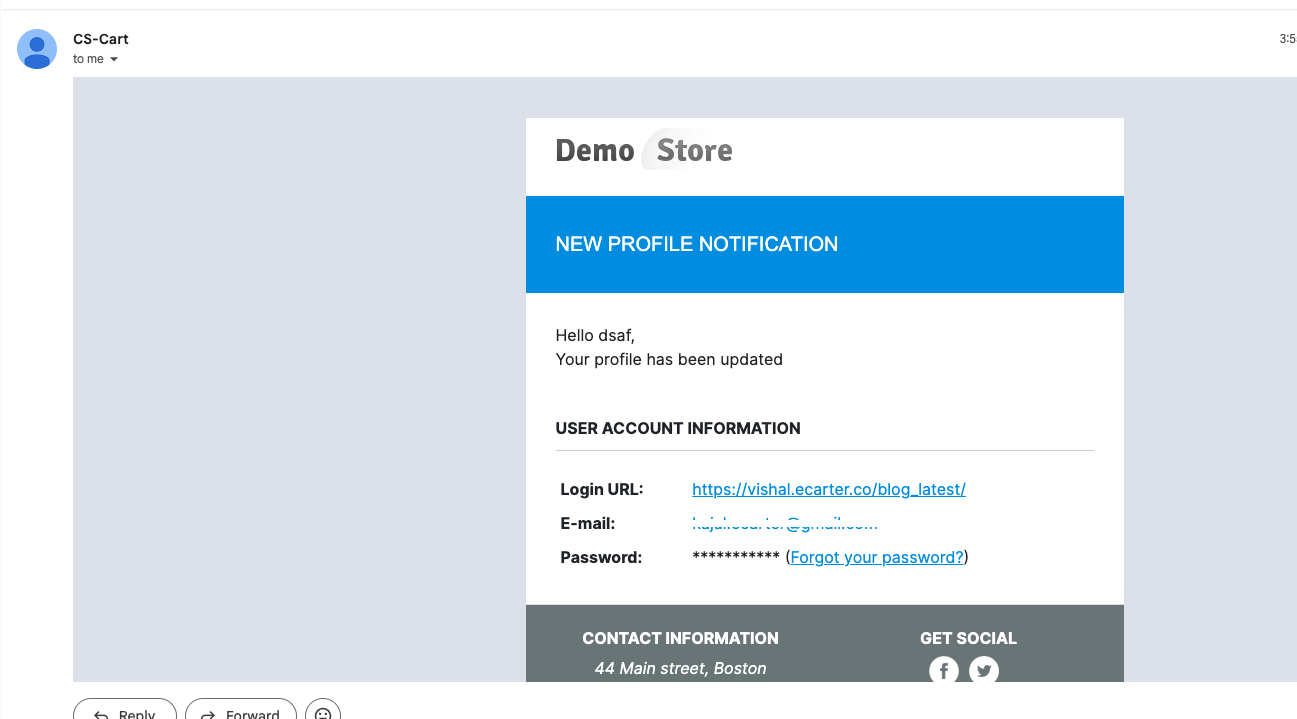Click the masked password asterisks
1297x719 pixels.
(x=735, y=557)
